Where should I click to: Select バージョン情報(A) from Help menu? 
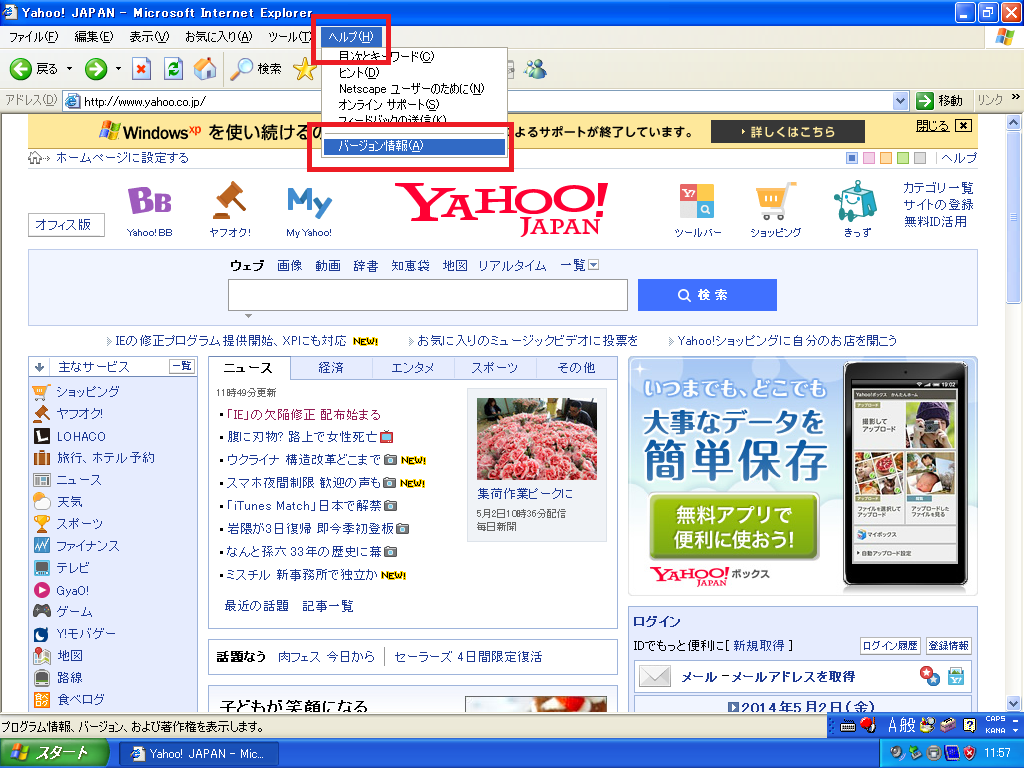tap(413, 146)
